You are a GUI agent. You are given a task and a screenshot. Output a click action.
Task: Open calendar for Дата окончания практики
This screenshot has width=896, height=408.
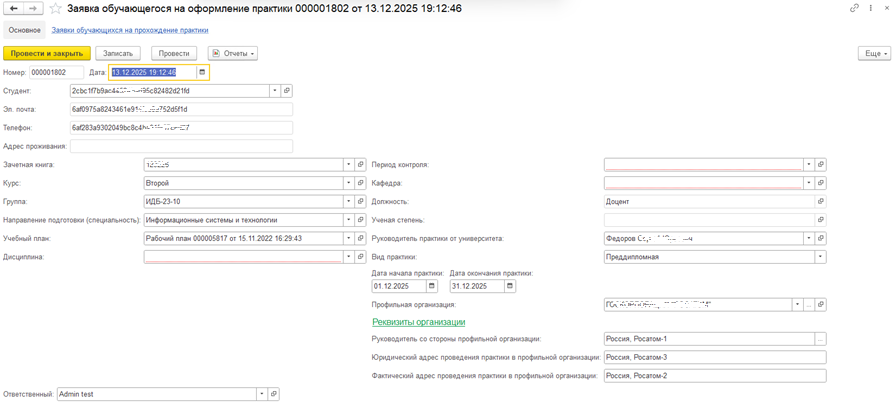[x=510, y=285]
